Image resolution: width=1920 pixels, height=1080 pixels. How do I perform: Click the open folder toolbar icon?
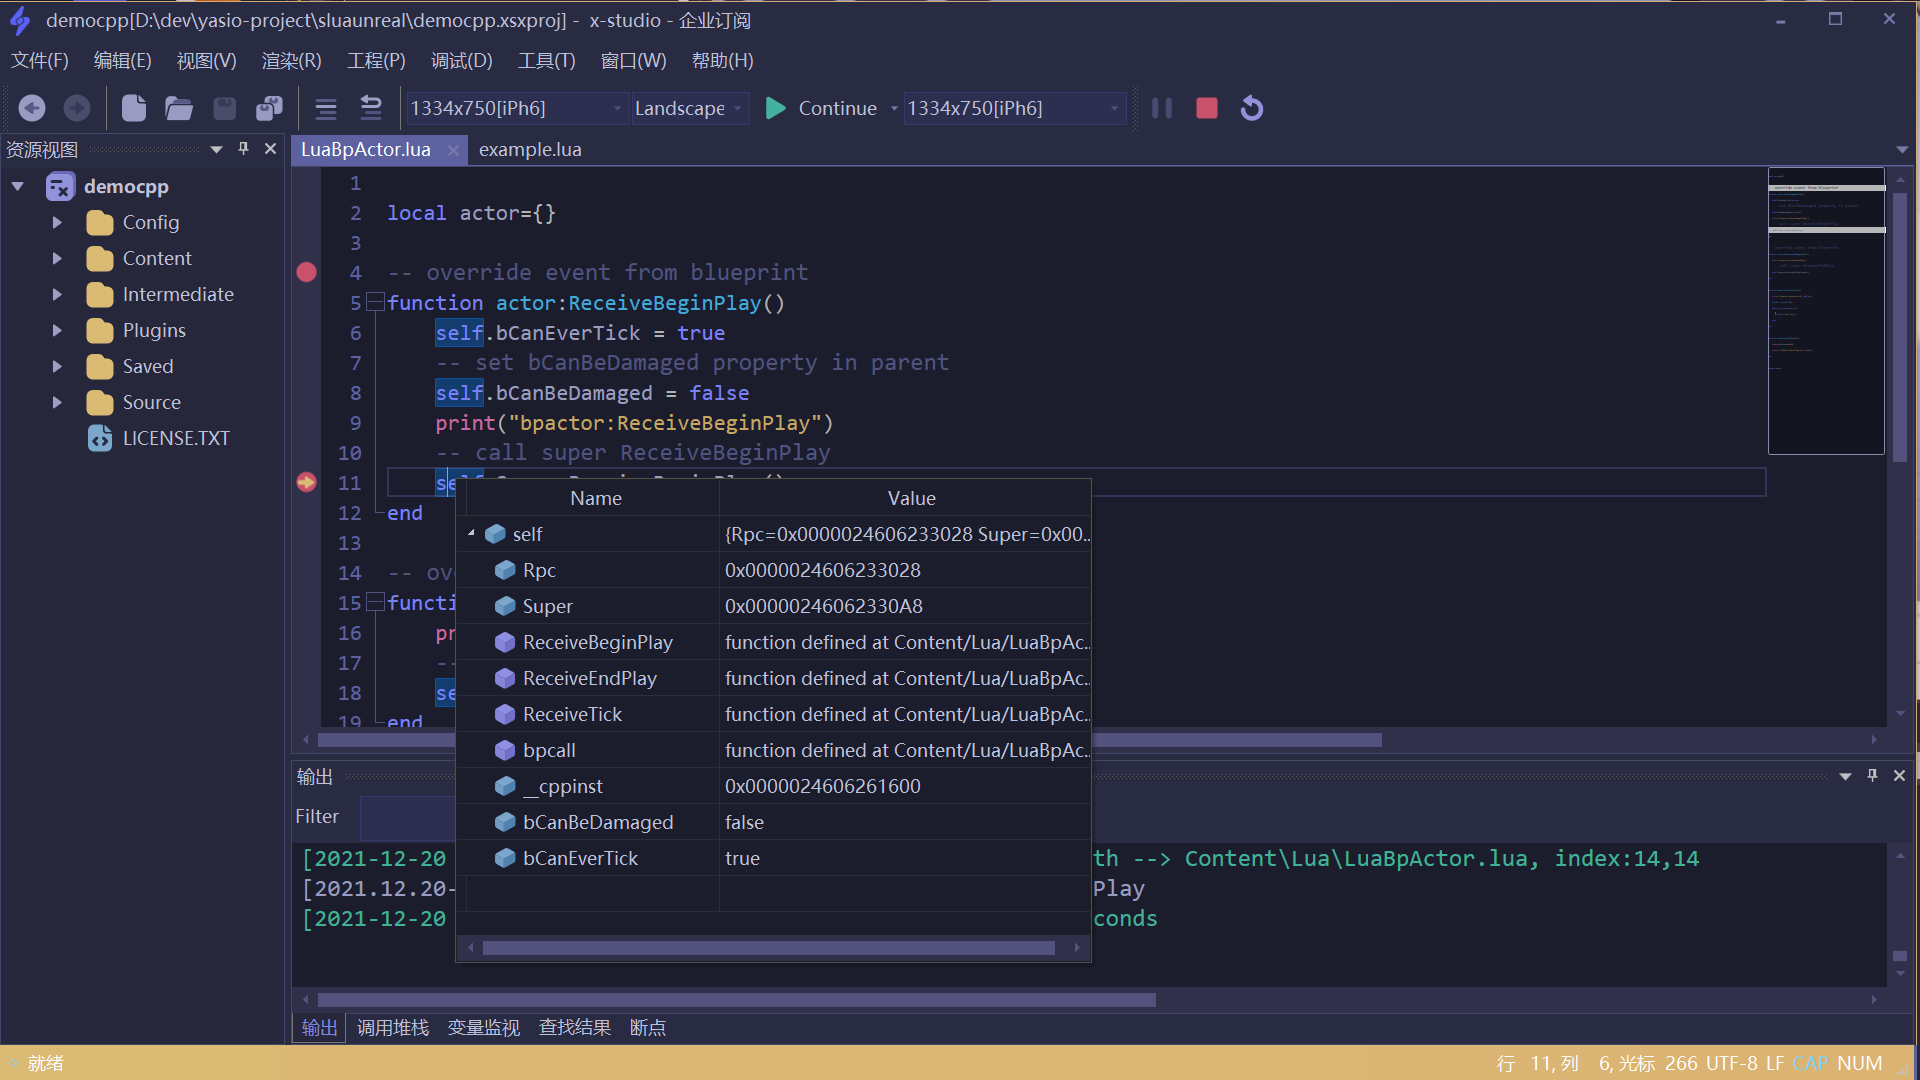179,108
